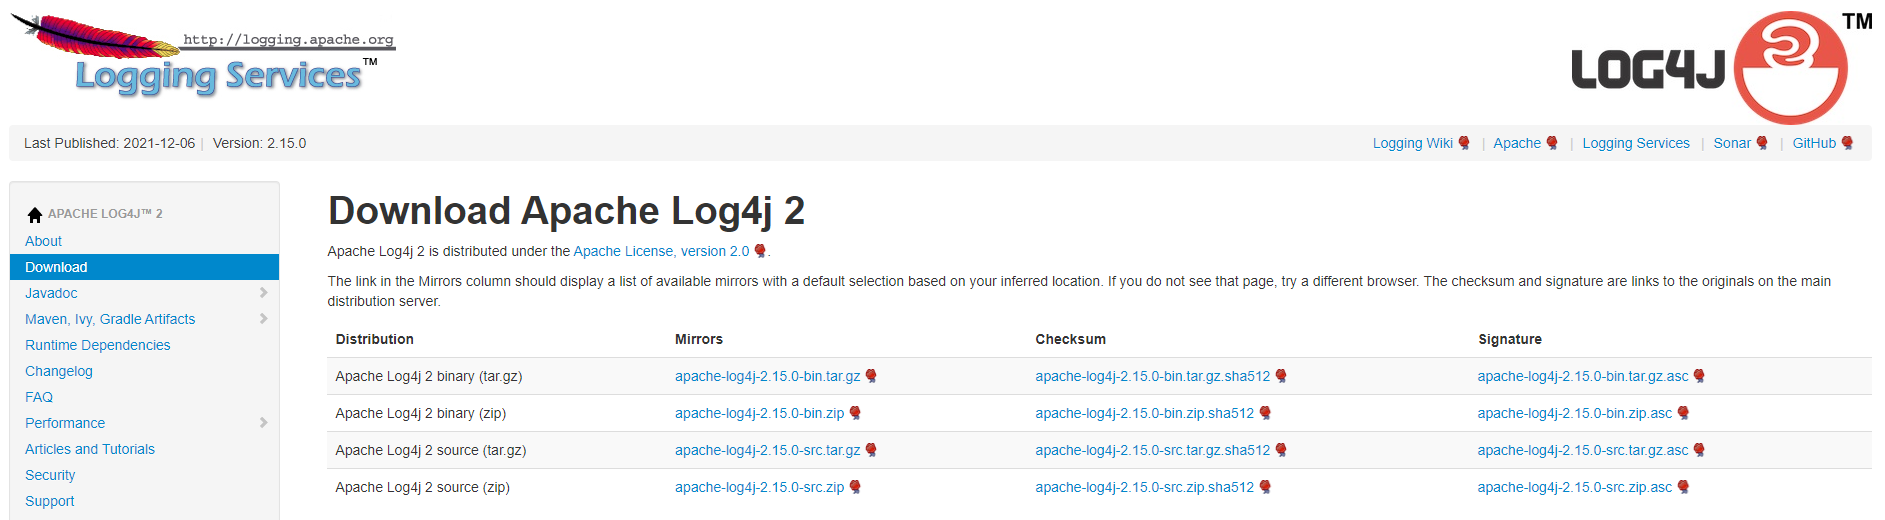1885x520 pixels.
Task: Click the Log4j logo in the header
Action: 1720,67
